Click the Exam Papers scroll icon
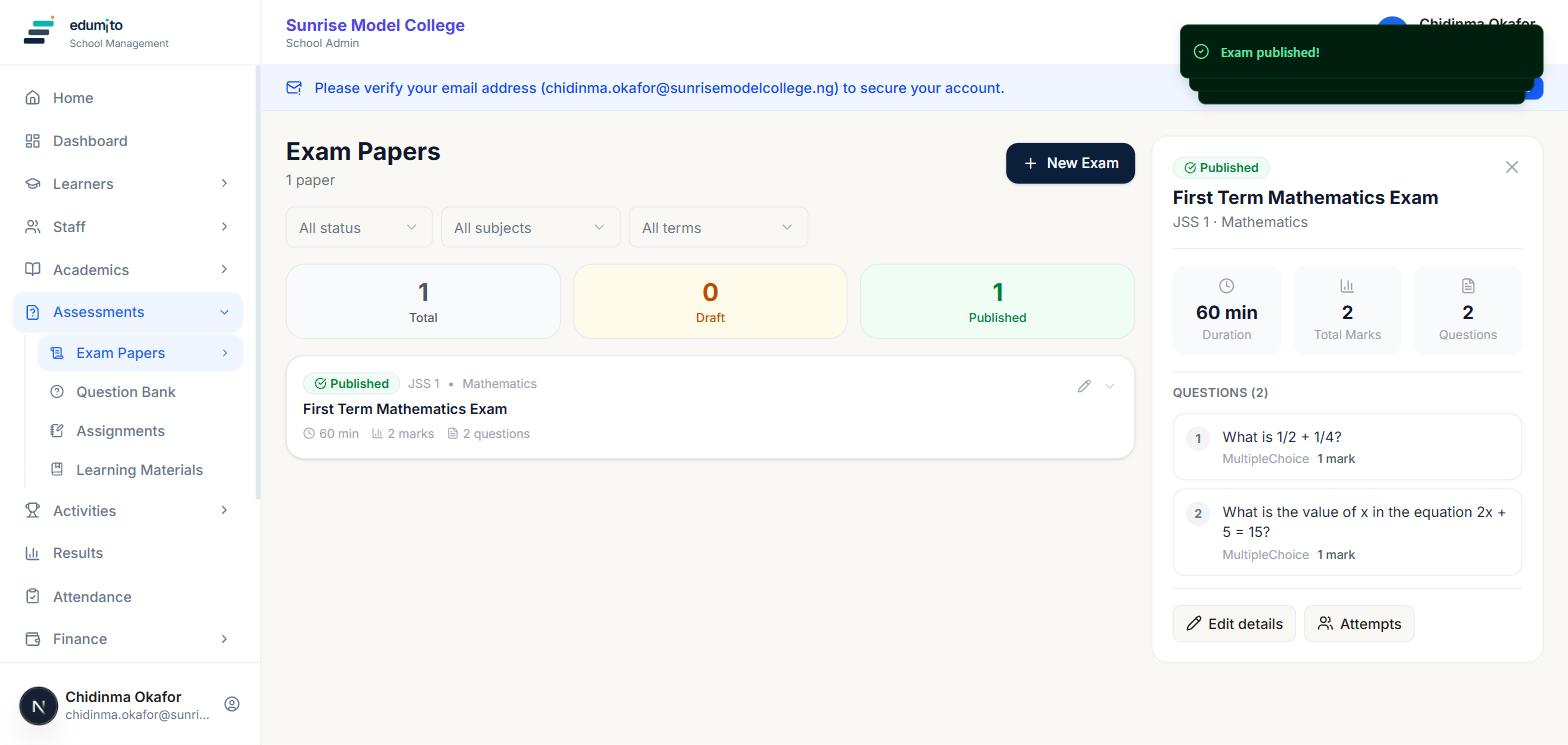This screenshot has width=1568, height=745. (x=57, y=353)
